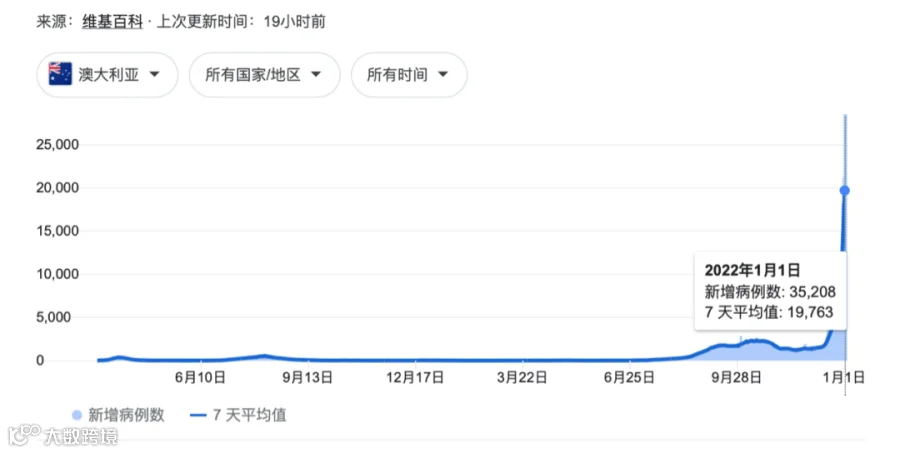This screenshot has width=900, height=453.
Task: Open the 所有时间 time range dropdown
Action: coord(409,75)
